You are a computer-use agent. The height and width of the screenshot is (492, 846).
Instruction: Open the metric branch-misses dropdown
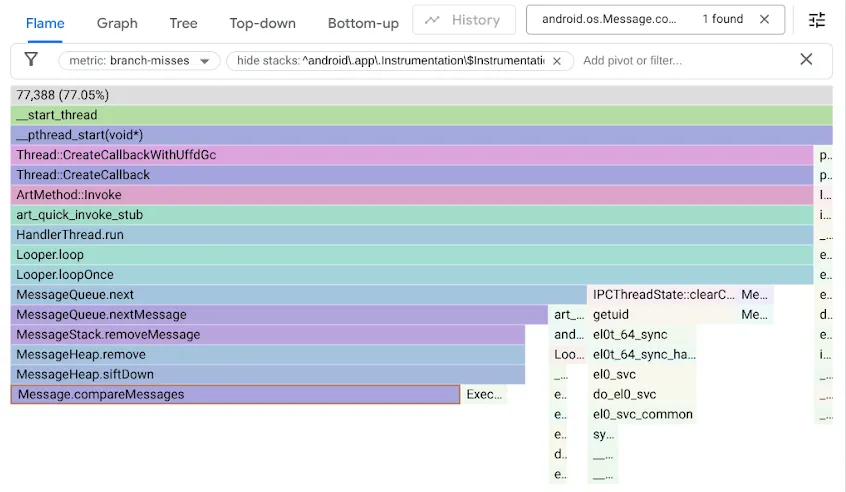(139, 61)
